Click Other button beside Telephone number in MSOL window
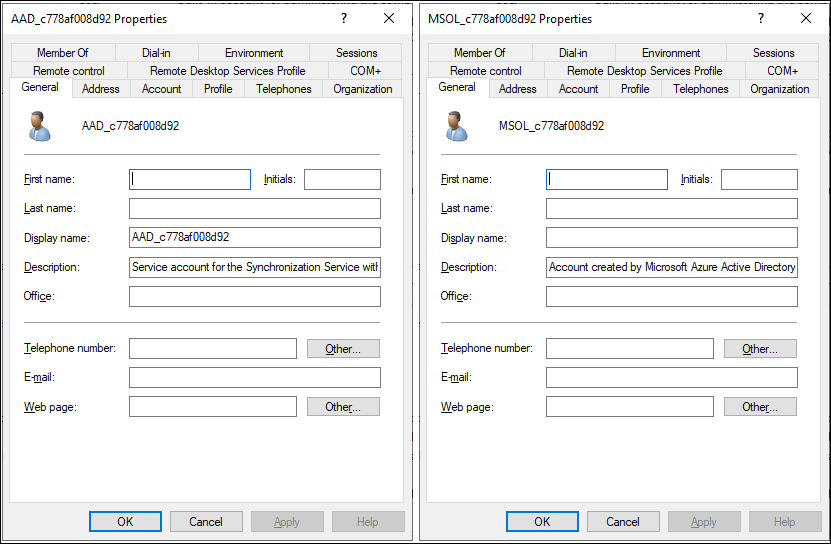 pyautogui.click(x=761, y=348)
